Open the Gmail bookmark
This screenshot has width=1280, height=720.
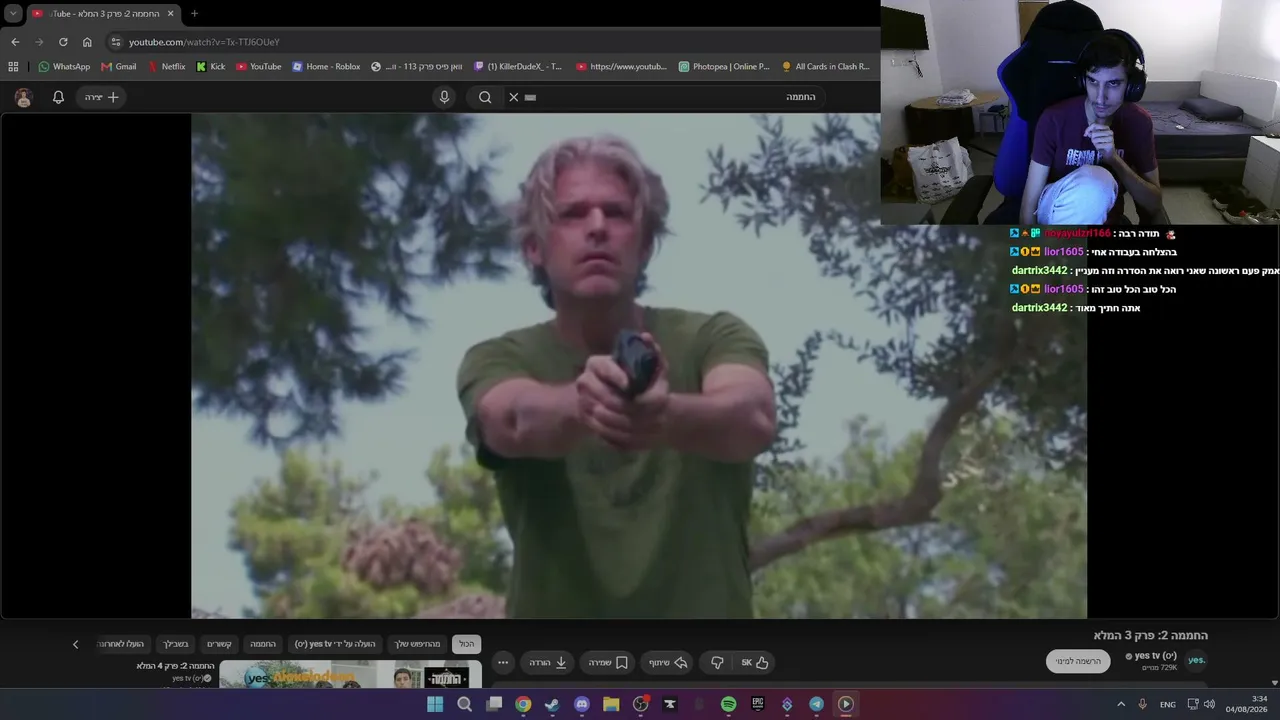119,67
